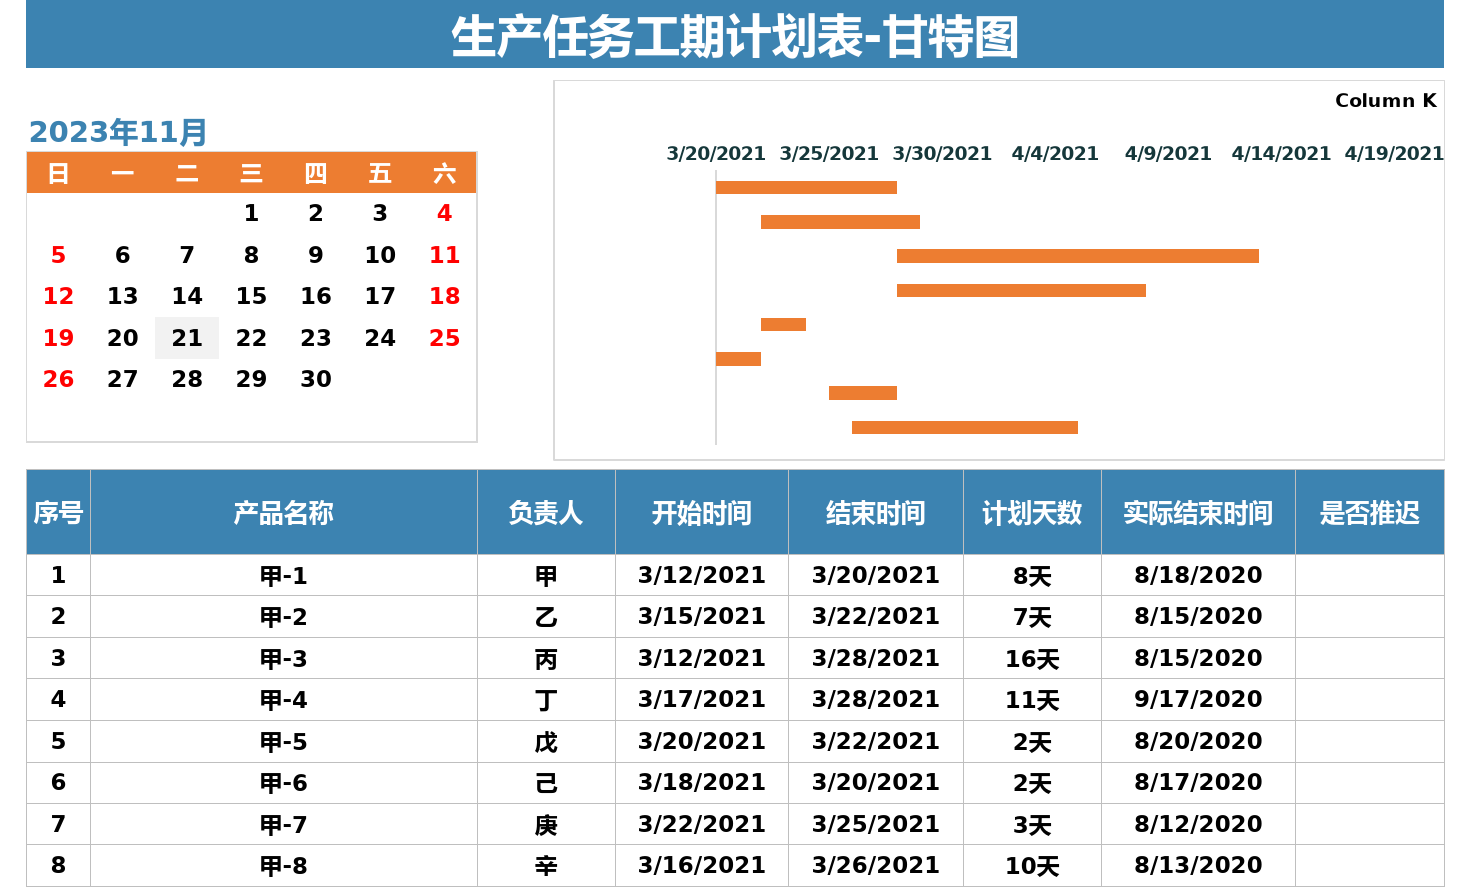Select start time 3/18/2021 cell
This screenshot has height=890, width=1475.
(x=702, y=783)
